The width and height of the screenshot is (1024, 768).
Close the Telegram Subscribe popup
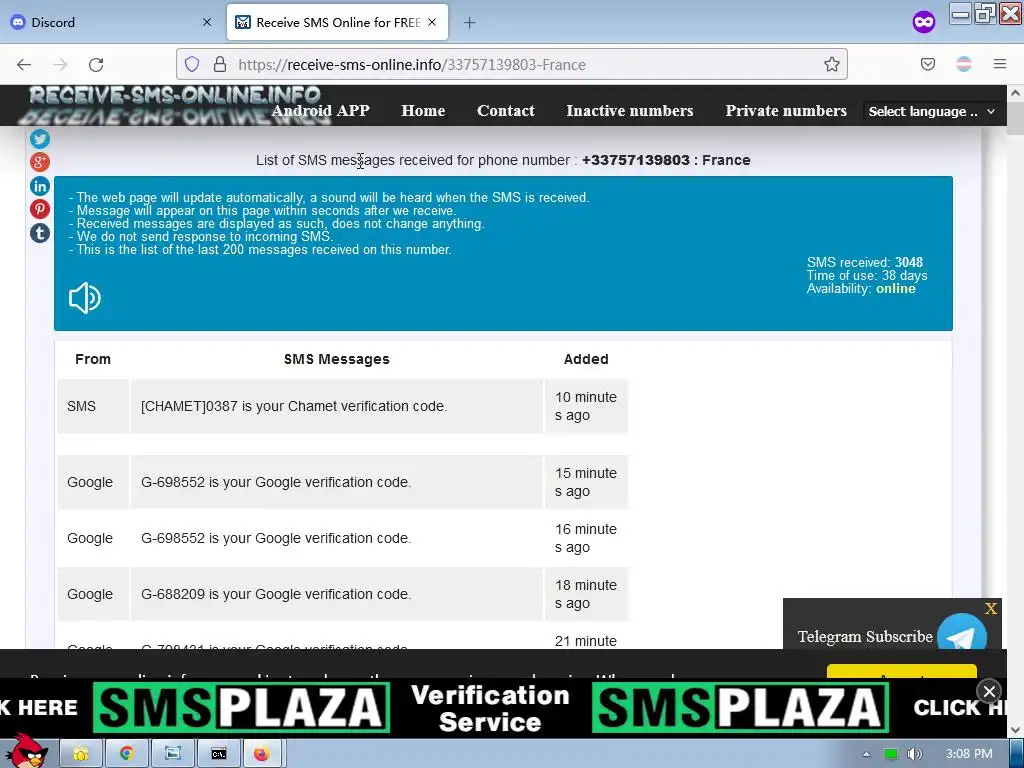tap(991, 609)
